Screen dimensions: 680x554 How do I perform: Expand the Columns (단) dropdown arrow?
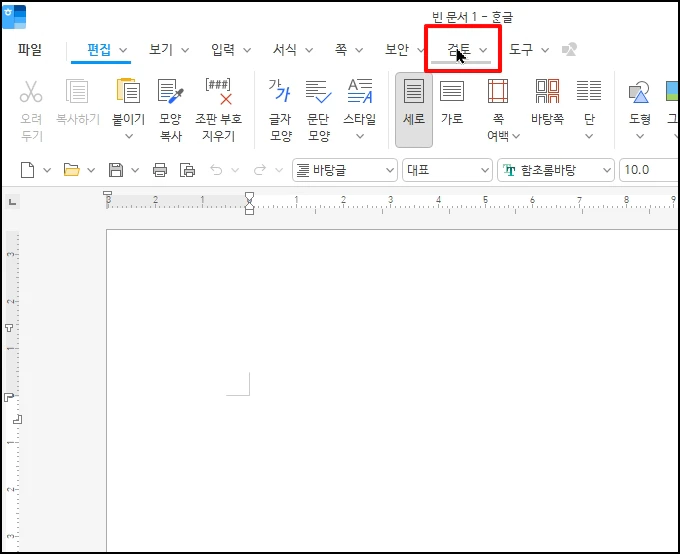(589, 136)
